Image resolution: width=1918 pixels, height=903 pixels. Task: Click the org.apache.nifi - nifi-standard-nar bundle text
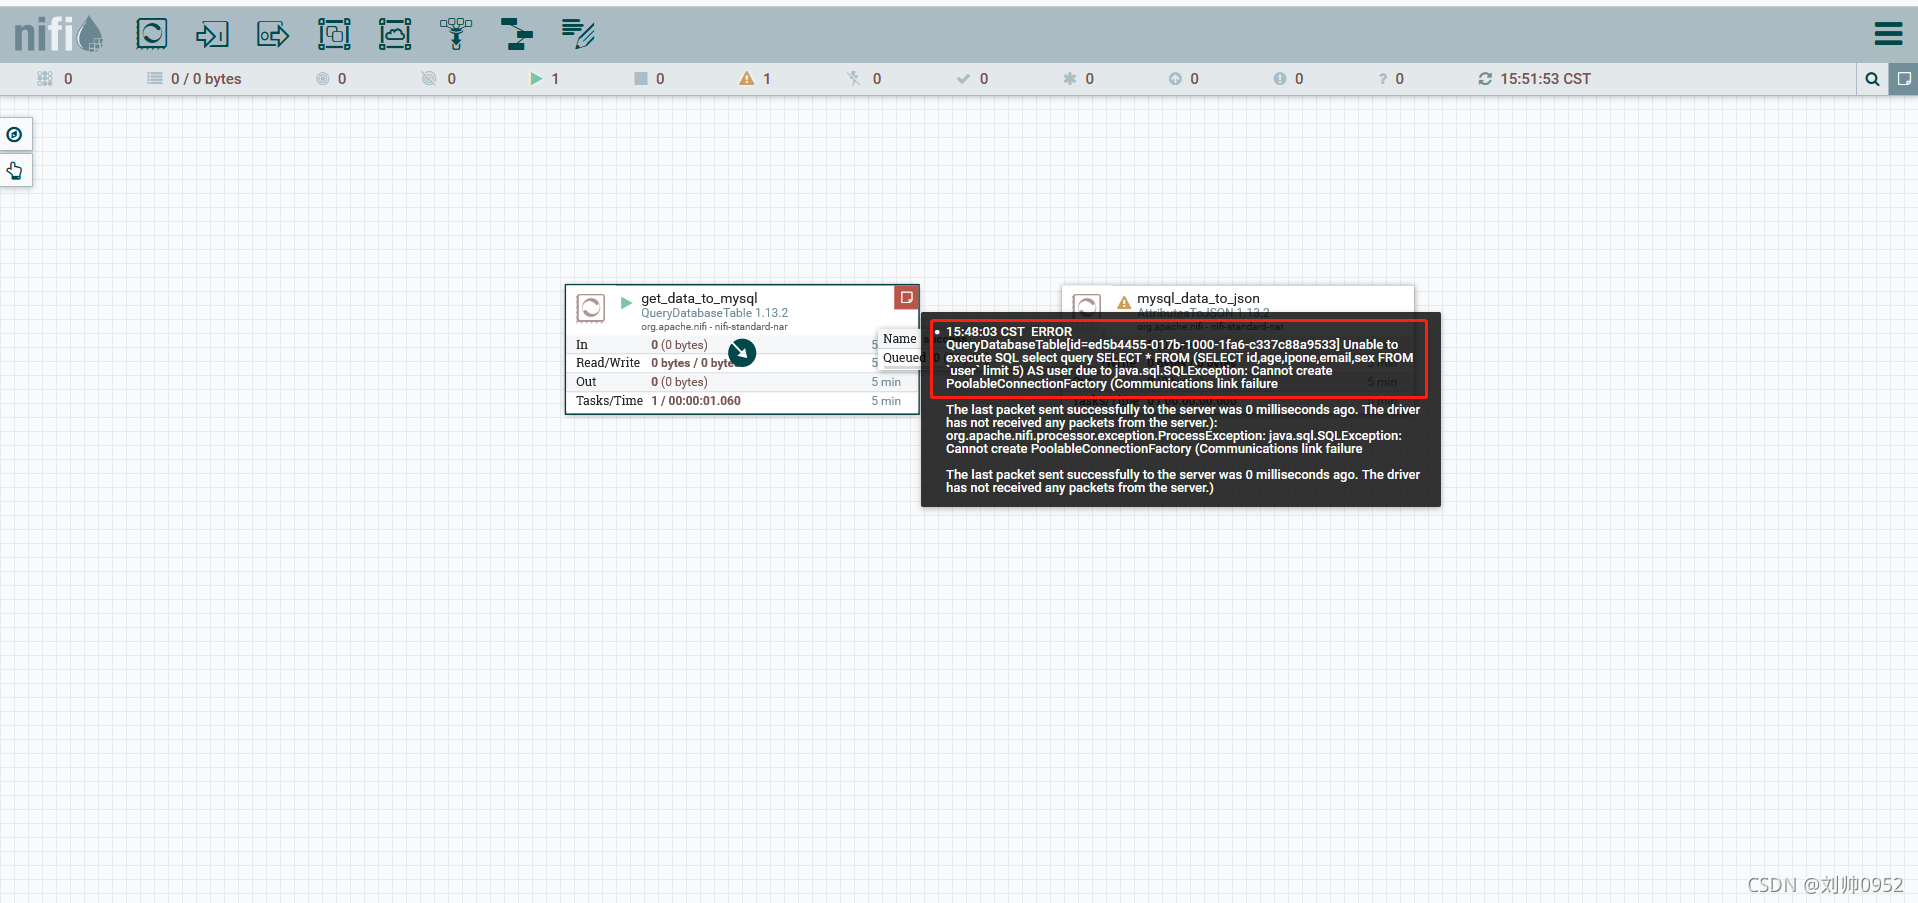[714, 327]
